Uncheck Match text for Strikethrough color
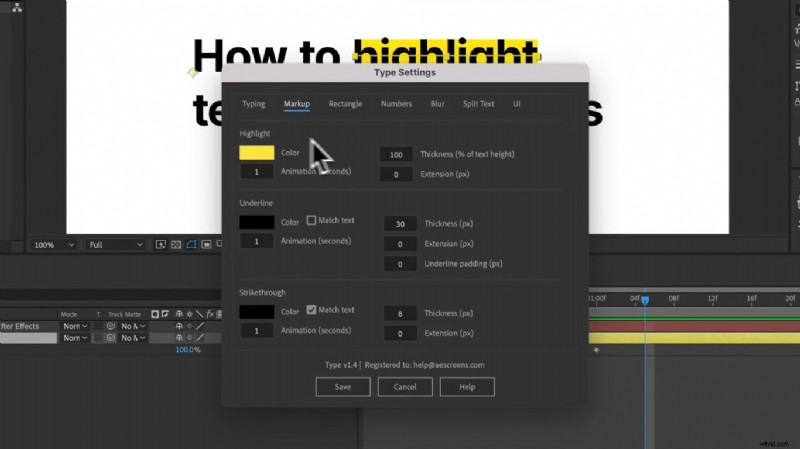This screenshot has height=449, width=800. (311, 310)
